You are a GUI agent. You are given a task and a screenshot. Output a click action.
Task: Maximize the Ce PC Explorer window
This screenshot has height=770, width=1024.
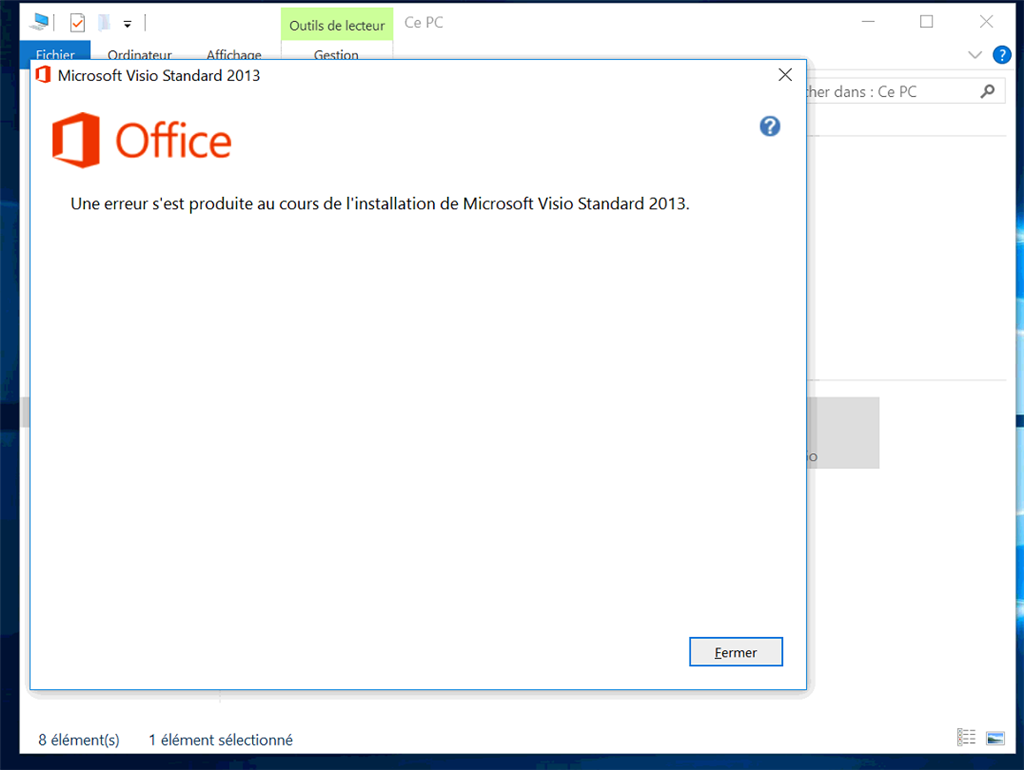(926, 22)
